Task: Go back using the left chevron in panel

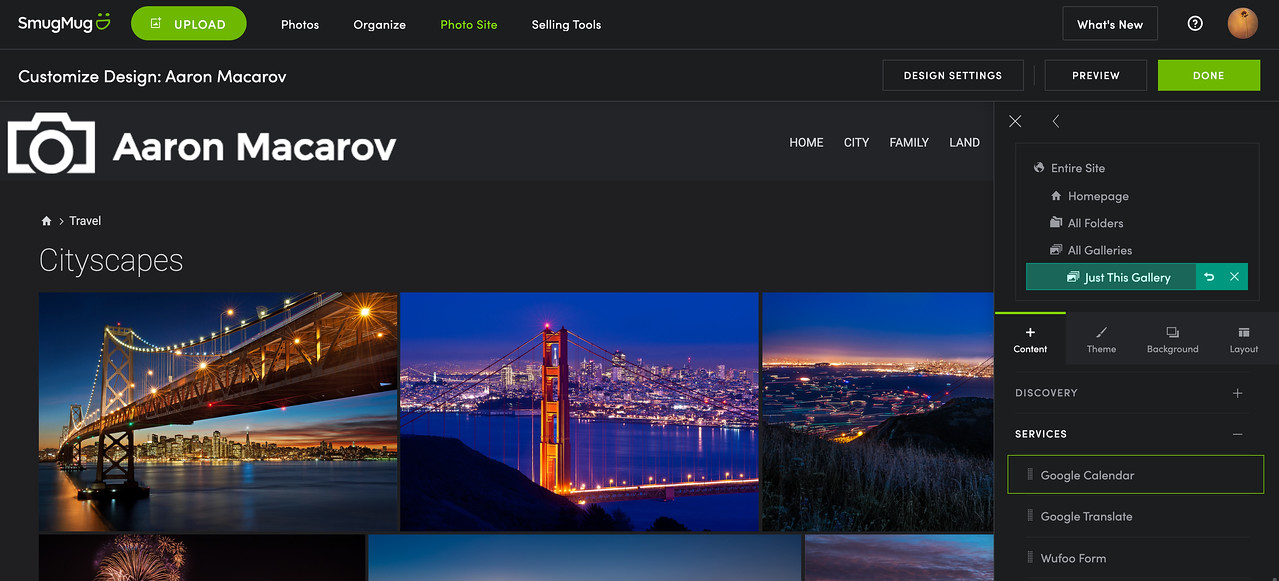Action: pyautogui.click(x=1055, y=121)
